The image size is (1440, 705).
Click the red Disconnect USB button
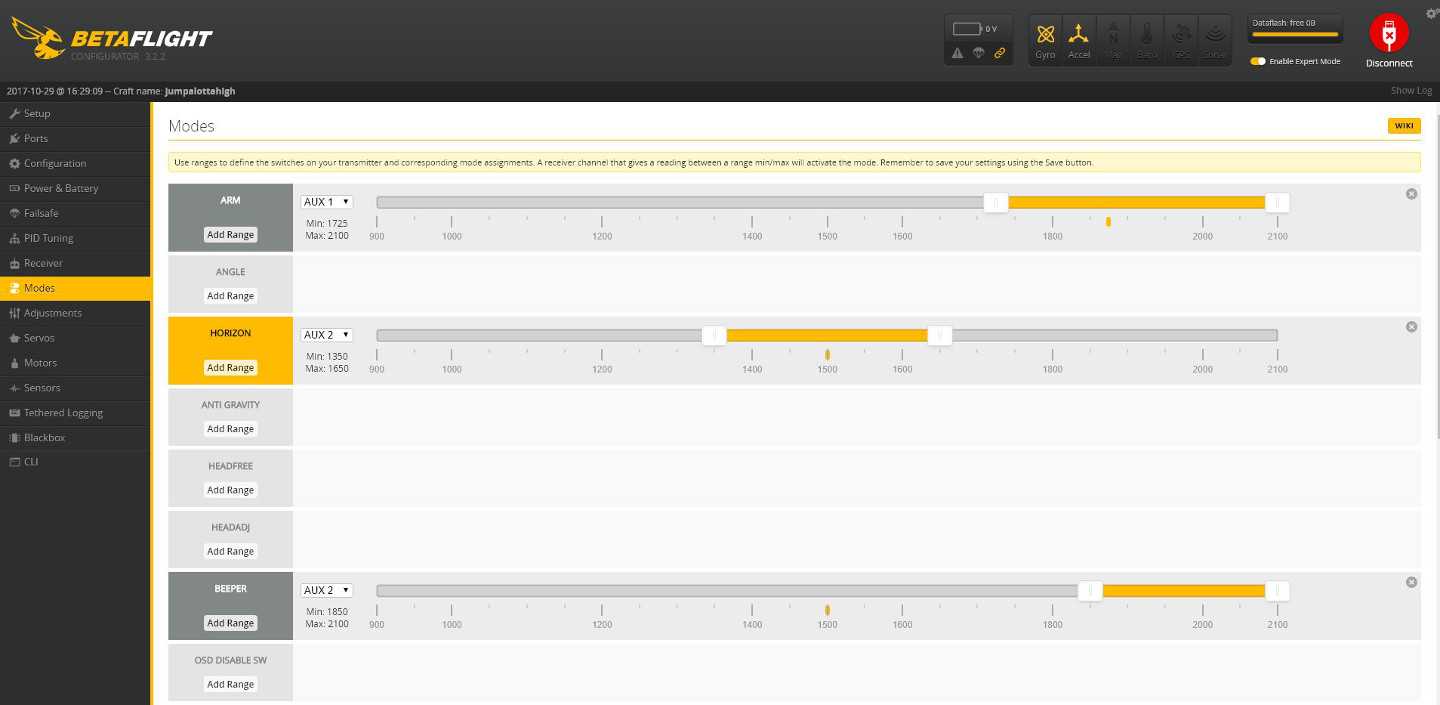[1389, 34]
